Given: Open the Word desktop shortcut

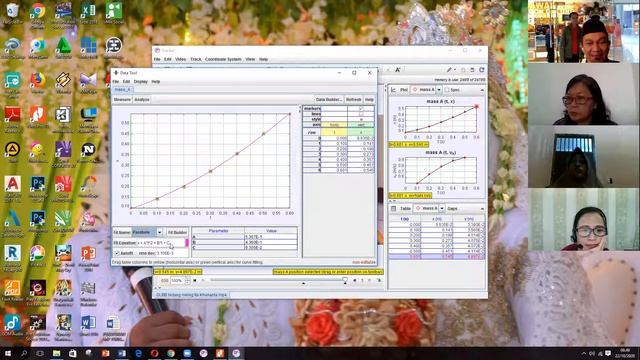Looking at the screenshot, I should 88,324.
